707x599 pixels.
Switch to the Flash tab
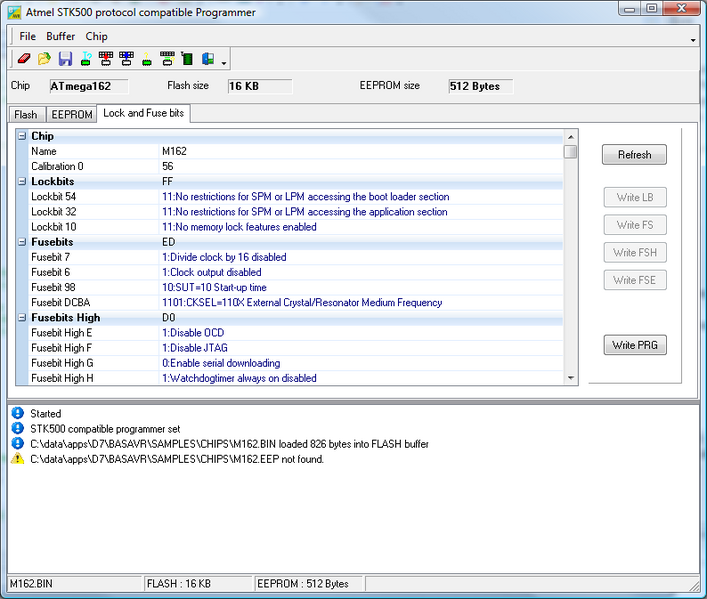tap(26, 115)
